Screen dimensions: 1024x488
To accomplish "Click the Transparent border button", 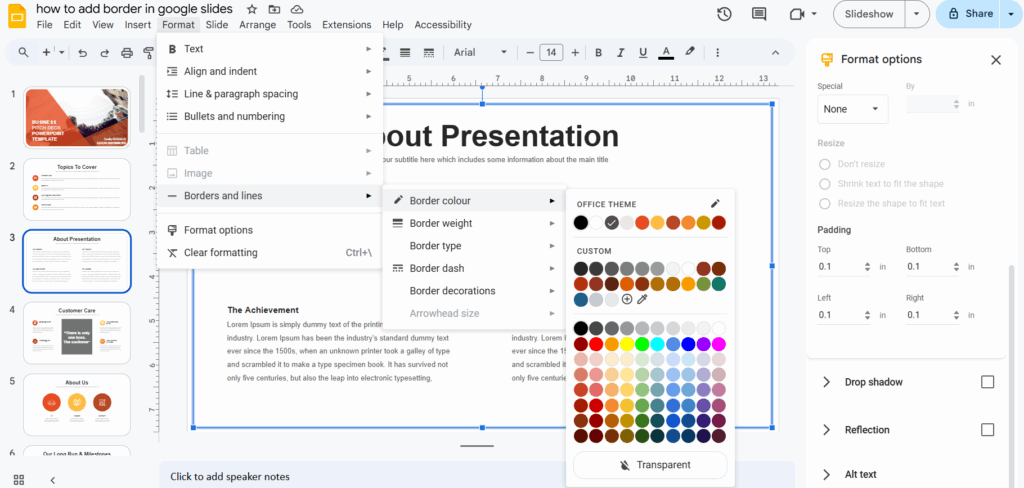I will 650,465.
